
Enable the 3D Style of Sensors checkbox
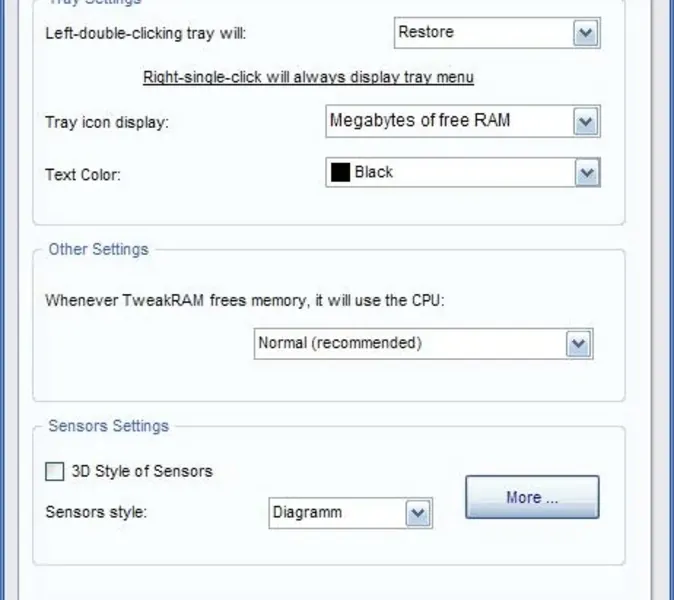point(54,471)
